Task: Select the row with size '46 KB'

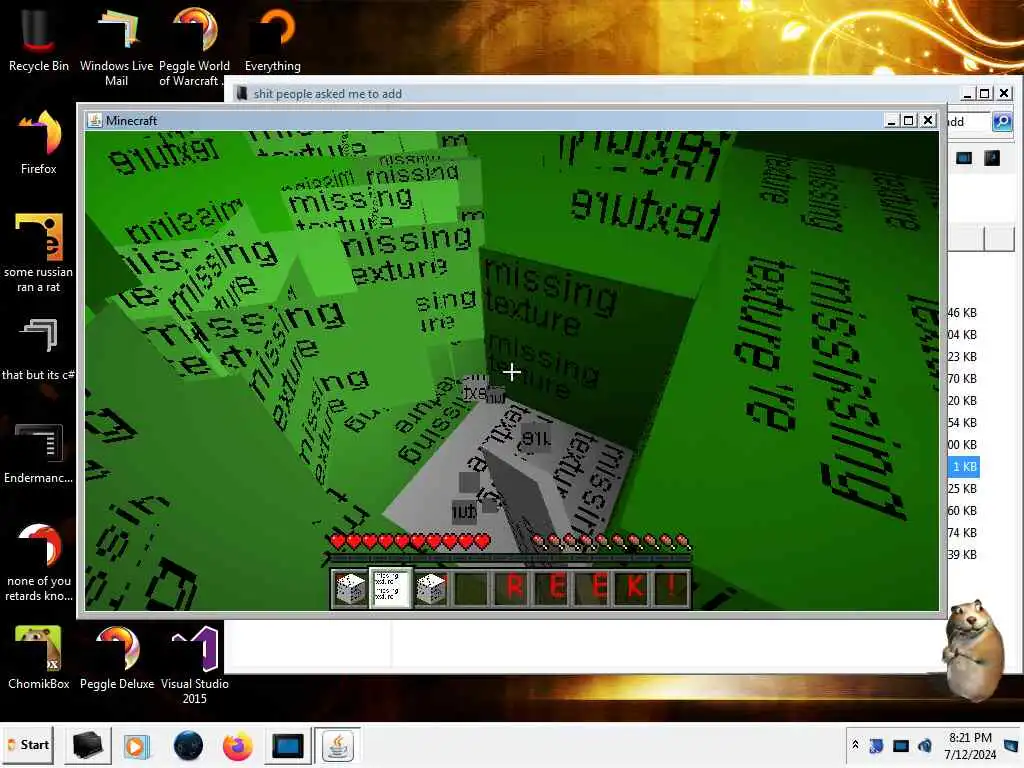Action: click(963, 313)
